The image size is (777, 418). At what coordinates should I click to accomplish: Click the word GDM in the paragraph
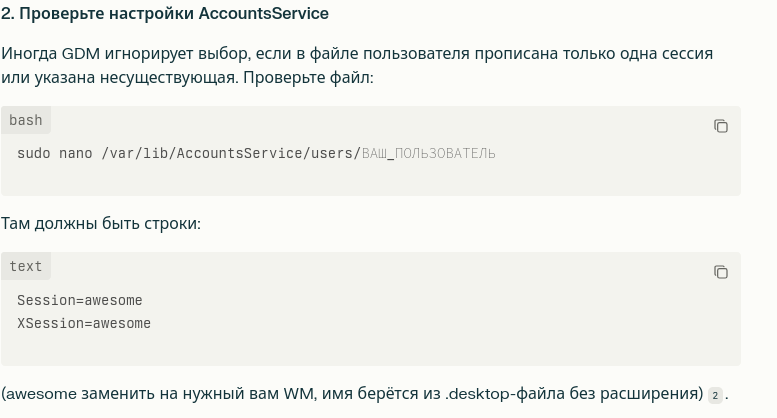click(x=81, y=53)
